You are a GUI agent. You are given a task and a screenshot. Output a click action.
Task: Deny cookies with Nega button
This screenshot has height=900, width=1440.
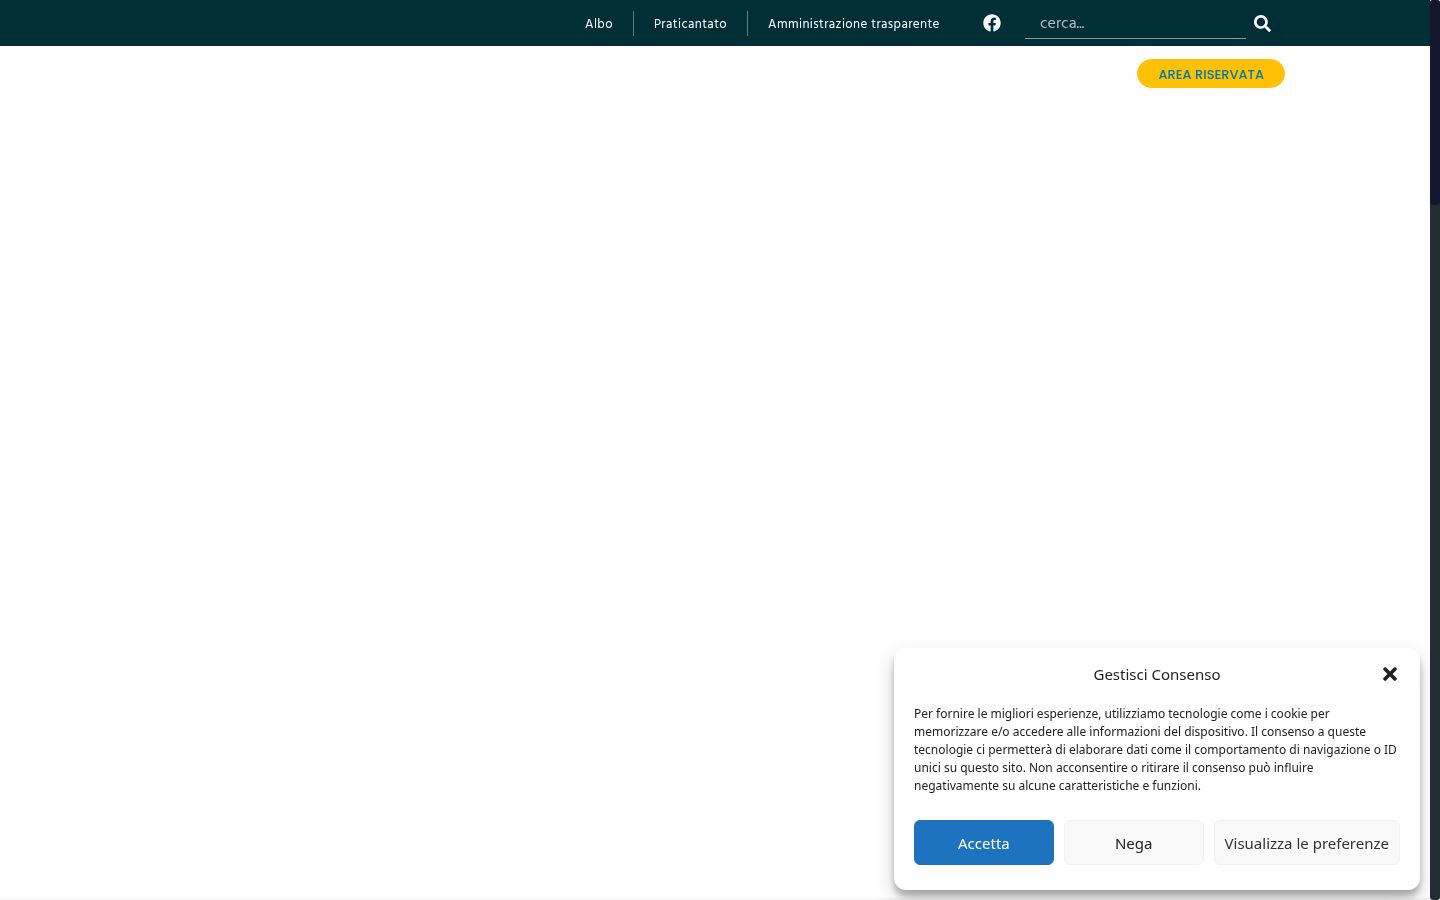1134,843
